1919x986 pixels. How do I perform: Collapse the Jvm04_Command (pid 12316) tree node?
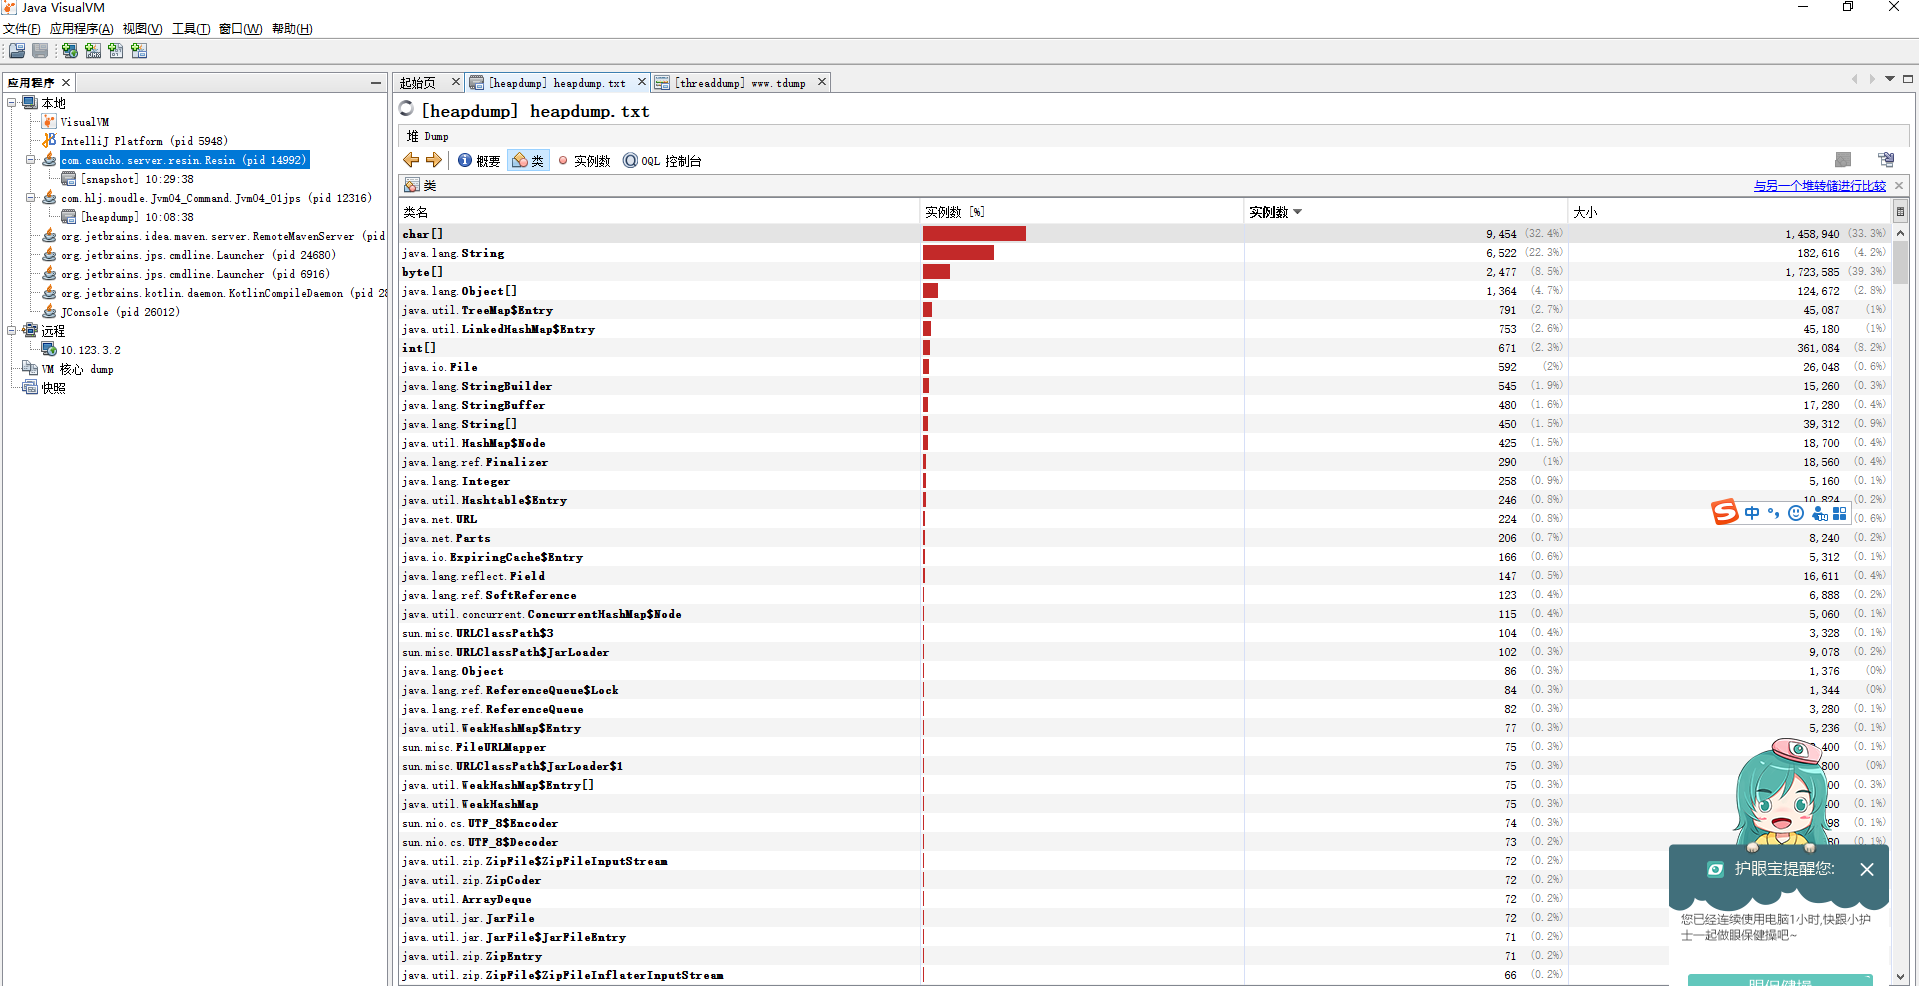click(x=31, y=197)
